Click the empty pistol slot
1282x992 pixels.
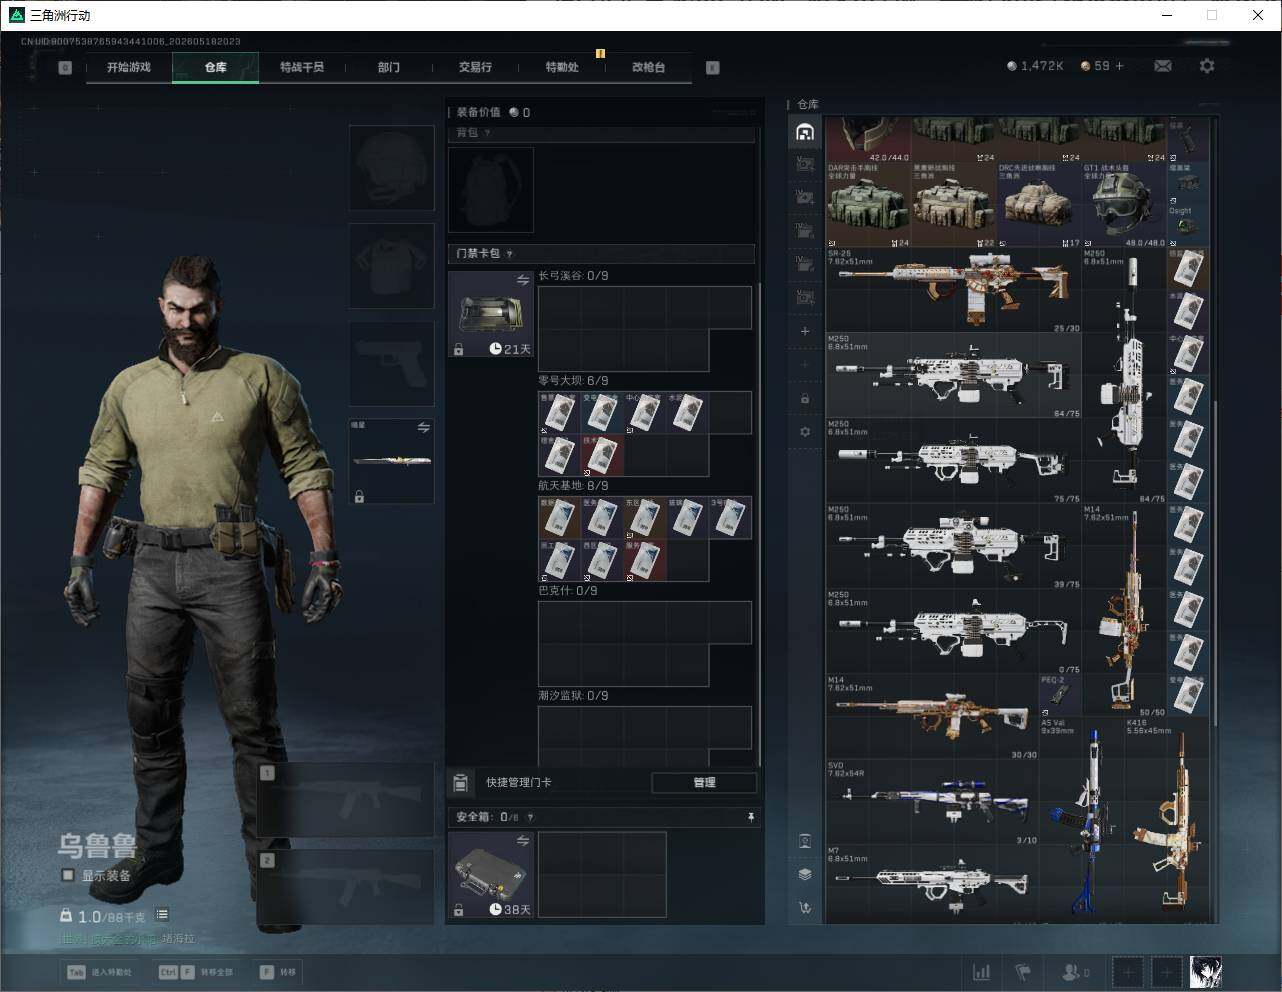pyautogui.click(x=392, y=363)
